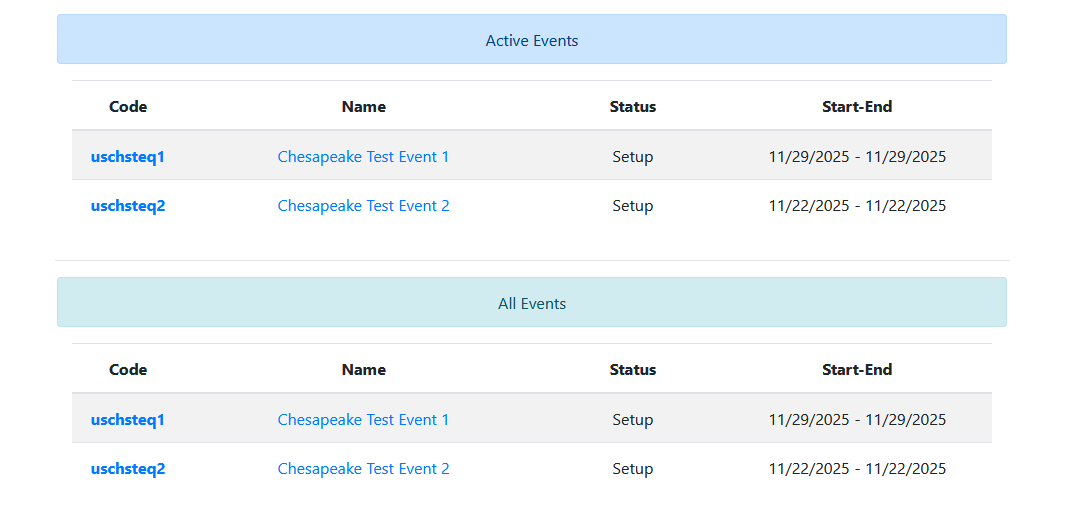Screen dimensions: 1066x520
Task: Click Code column header in Active Events table
Action: [x=128, y=107]
